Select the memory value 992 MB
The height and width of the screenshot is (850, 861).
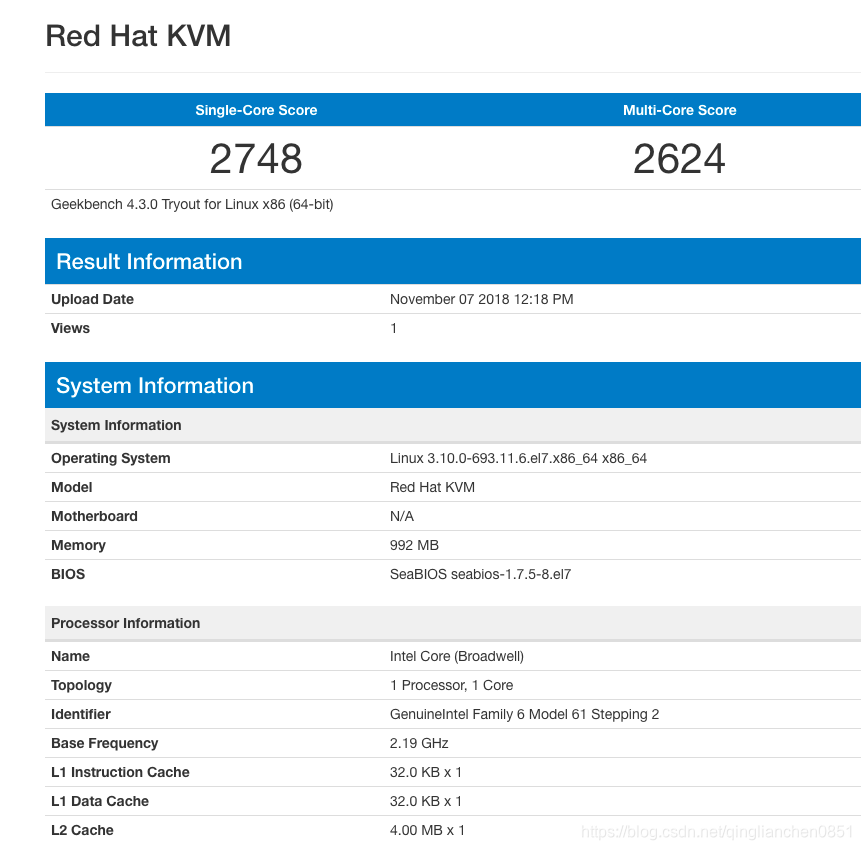pyautogui.click(x=414, y=545)
